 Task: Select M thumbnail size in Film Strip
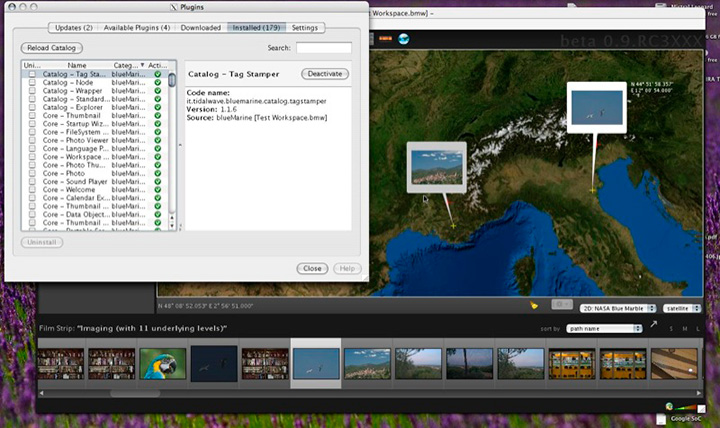[685, 329]
